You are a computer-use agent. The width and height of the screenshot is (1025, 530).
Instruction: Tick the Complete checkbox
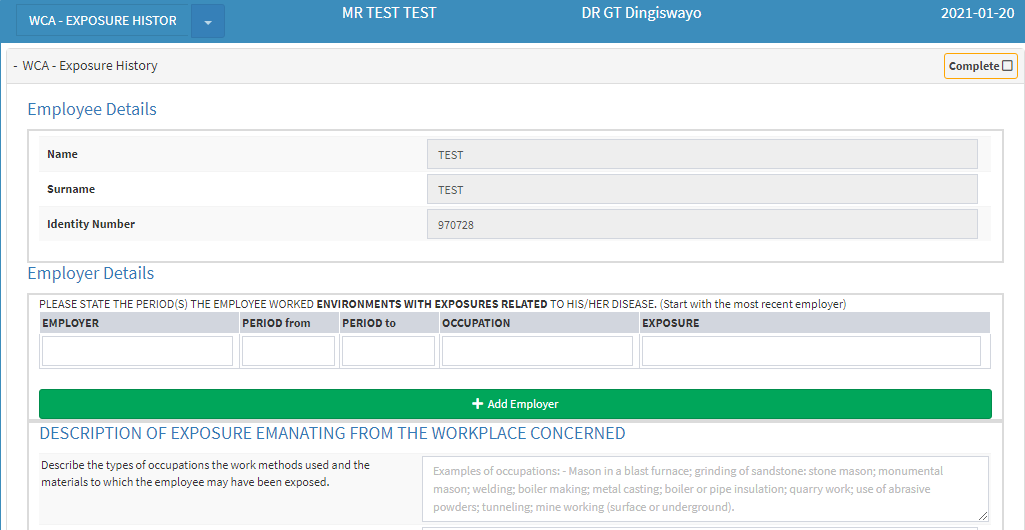pos(1007,66)
